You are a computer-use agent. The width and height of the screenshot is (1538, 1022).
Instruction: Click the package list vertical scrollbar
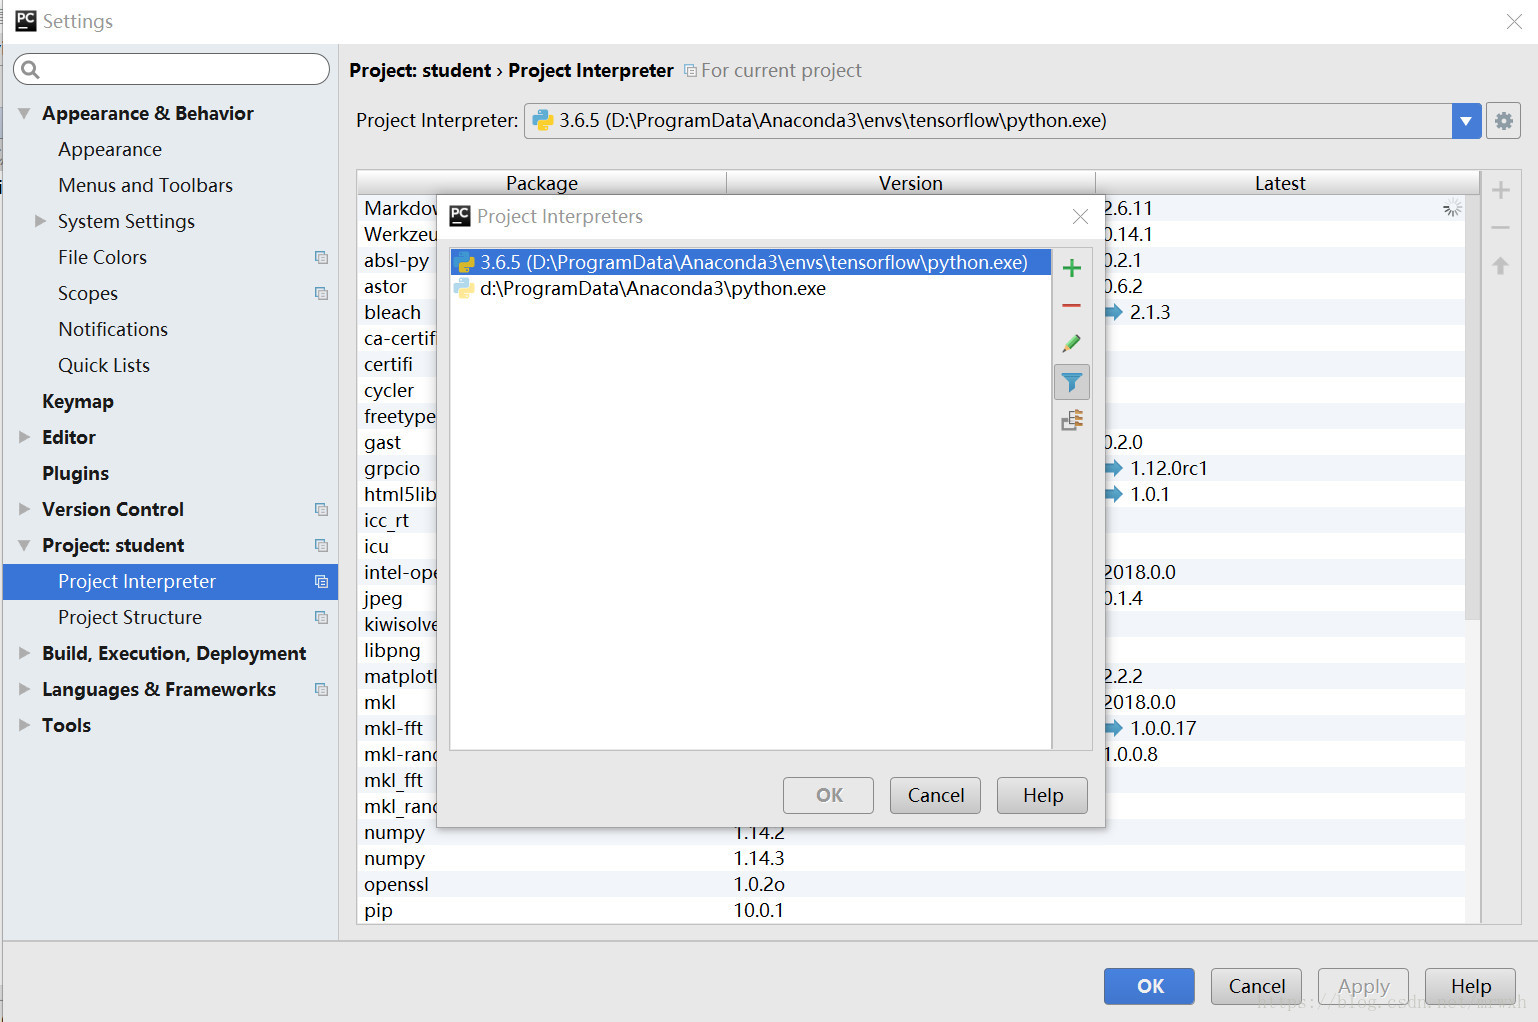click(1472, 407)
